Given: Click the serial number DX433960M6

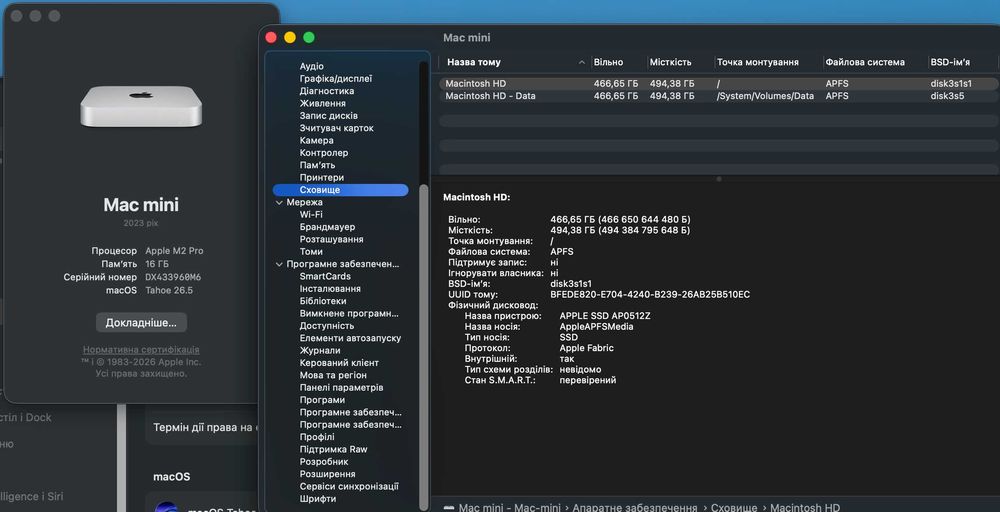Looking at the screenshot, I should 173,277.
